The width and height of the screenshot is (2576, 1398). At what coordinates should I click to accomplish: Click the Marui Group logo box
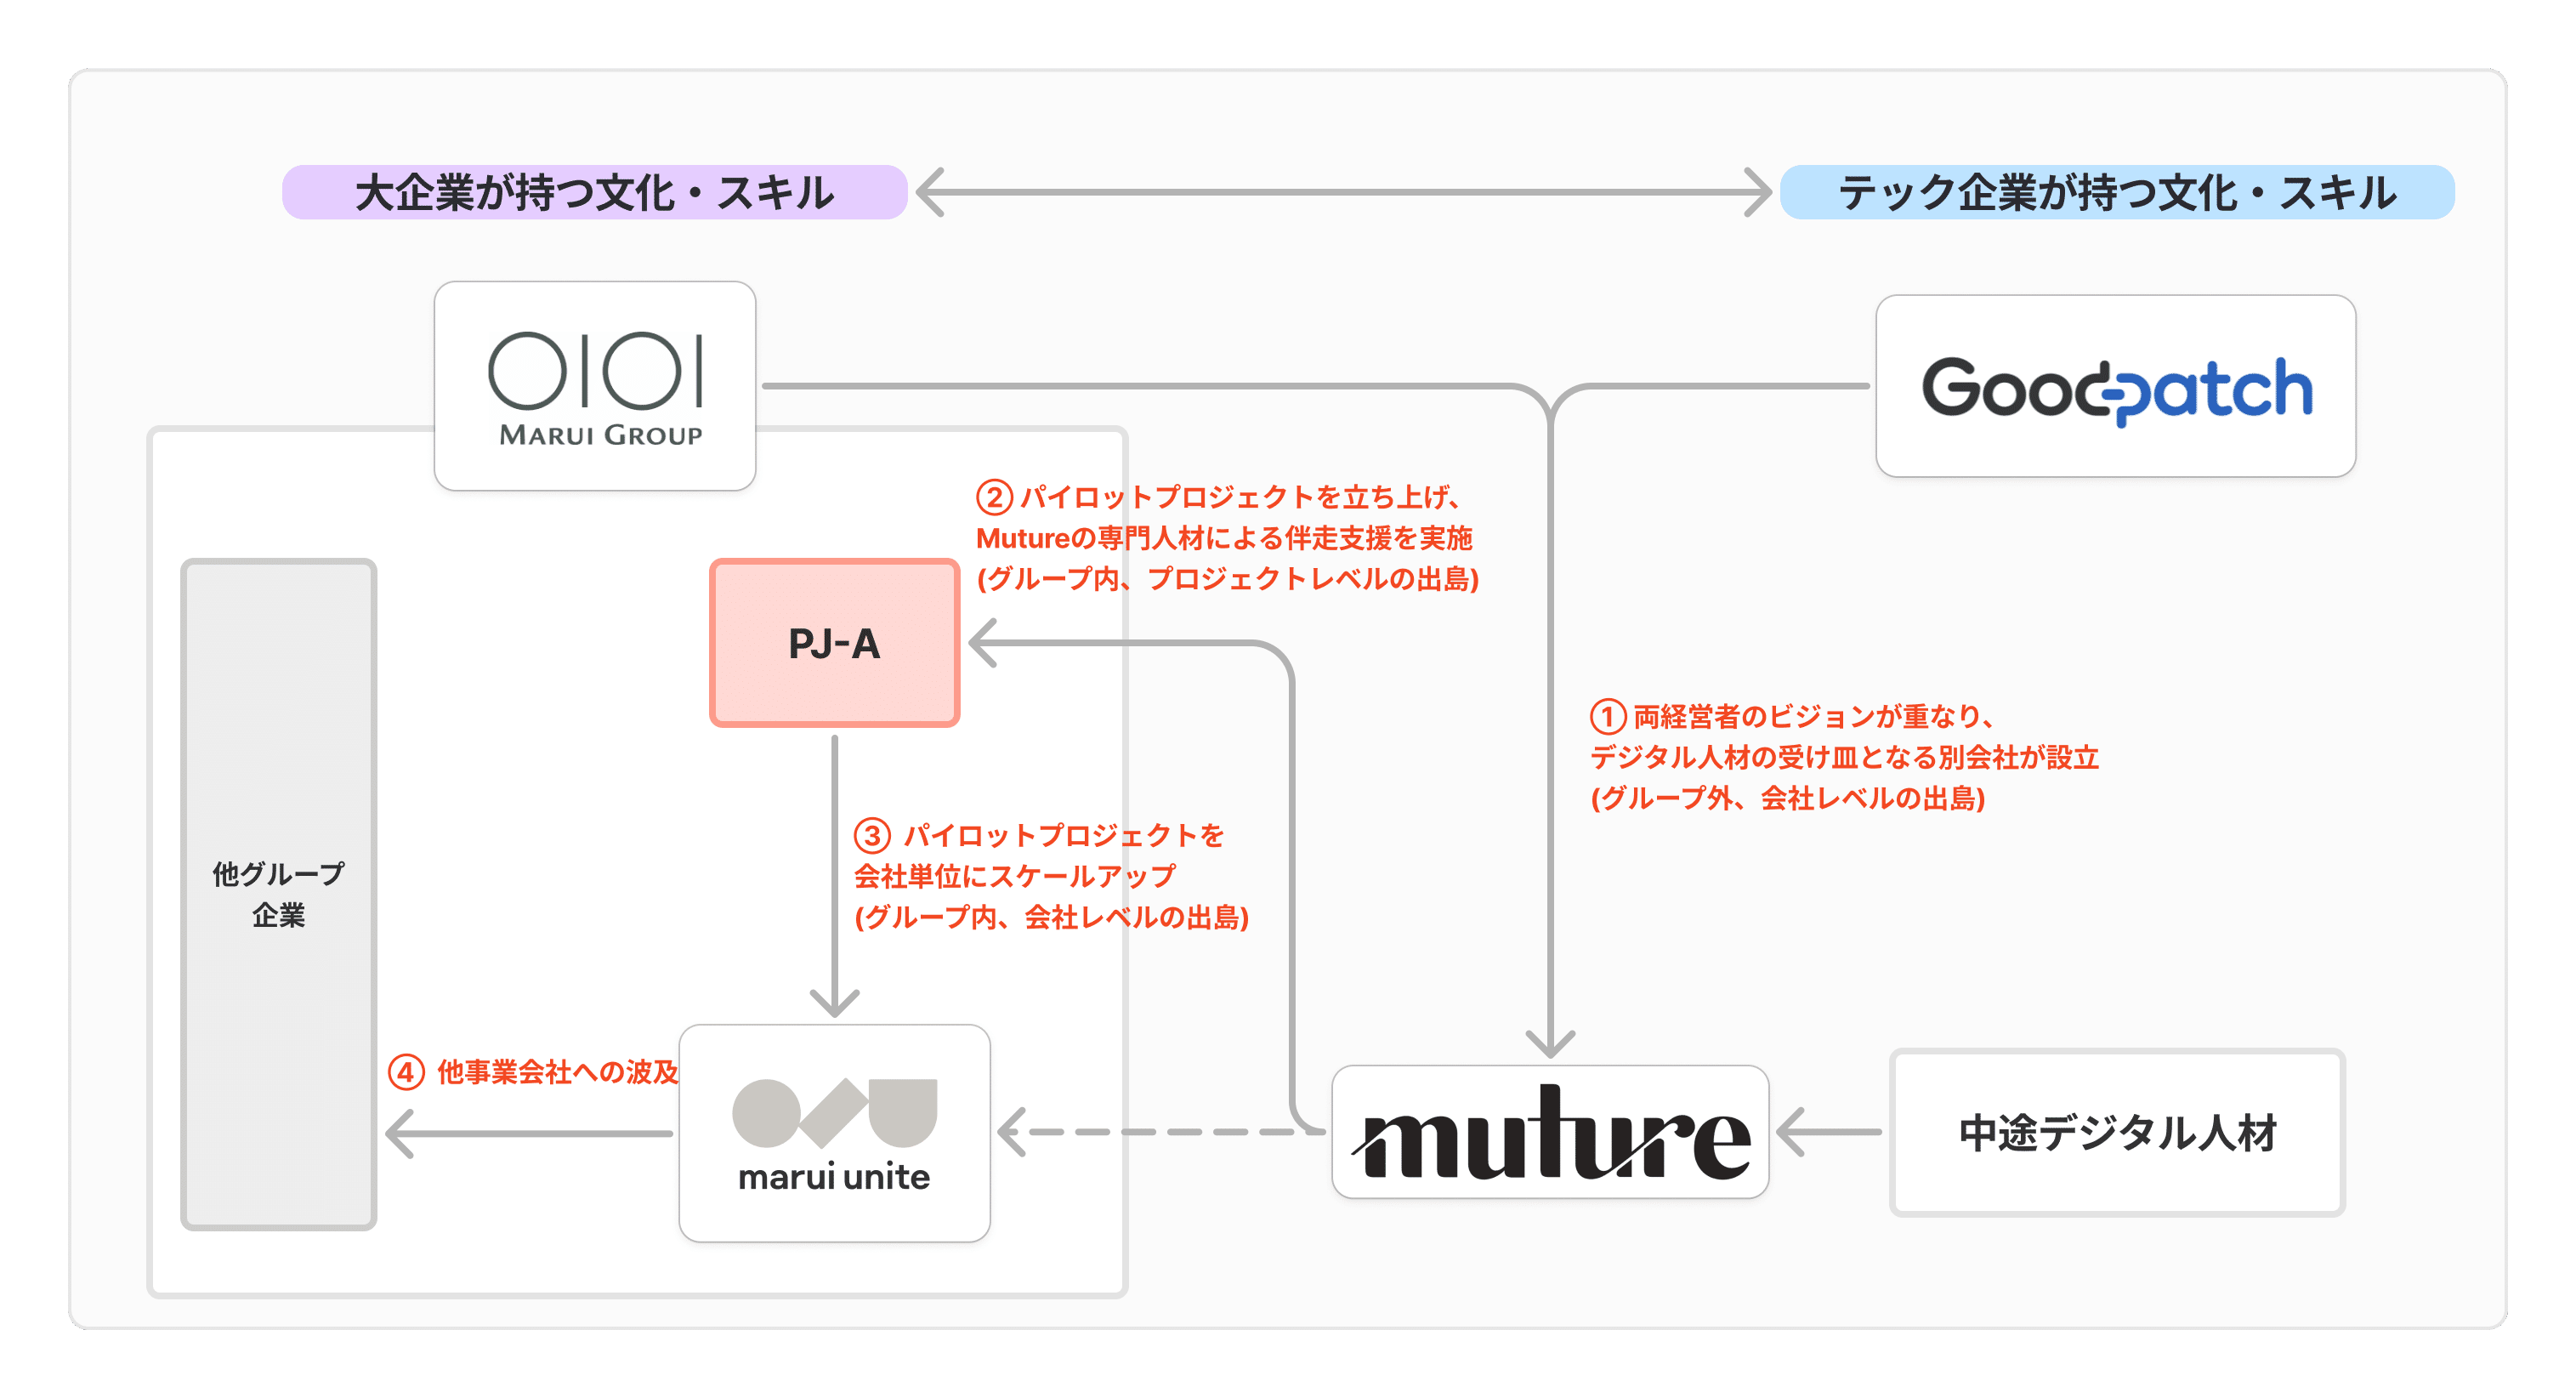(x=595, y=386)
